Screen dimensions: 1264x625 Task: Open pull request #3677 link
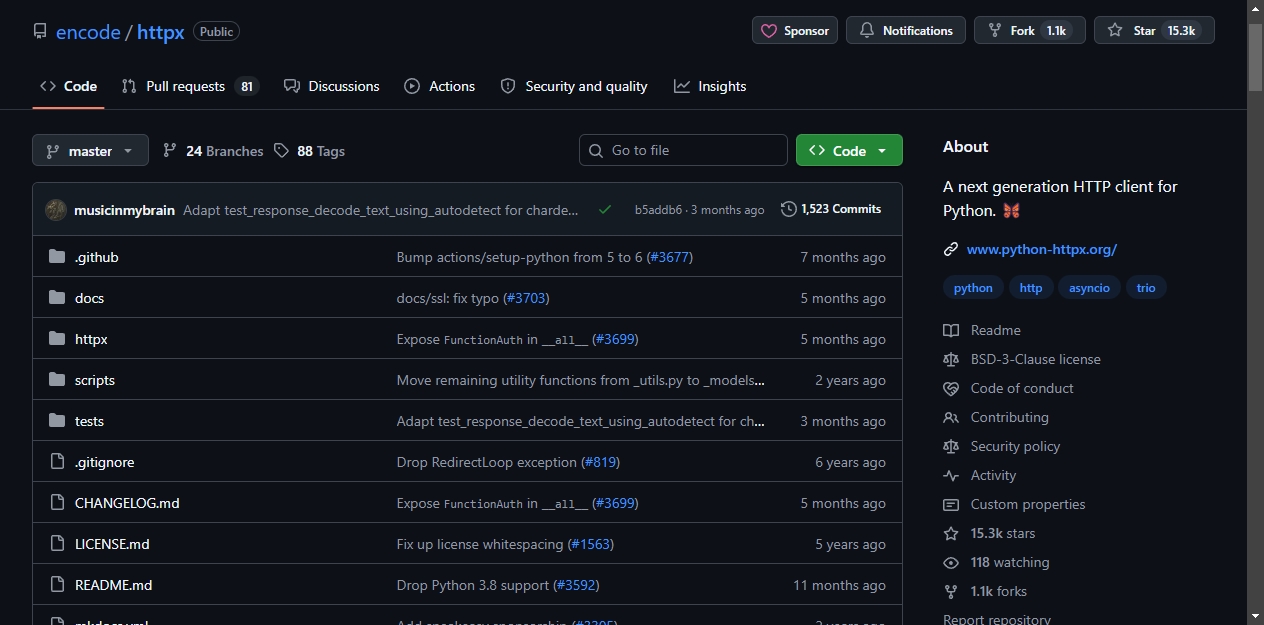pos(669,257)
